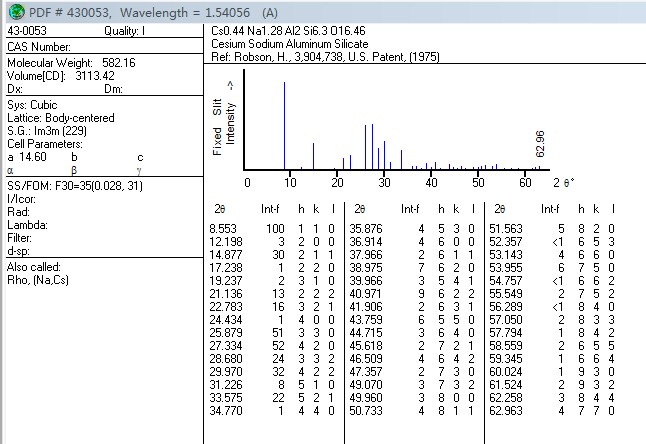646x444 pixels.
Task: Click Also called label
Action: tap(34, 267)
